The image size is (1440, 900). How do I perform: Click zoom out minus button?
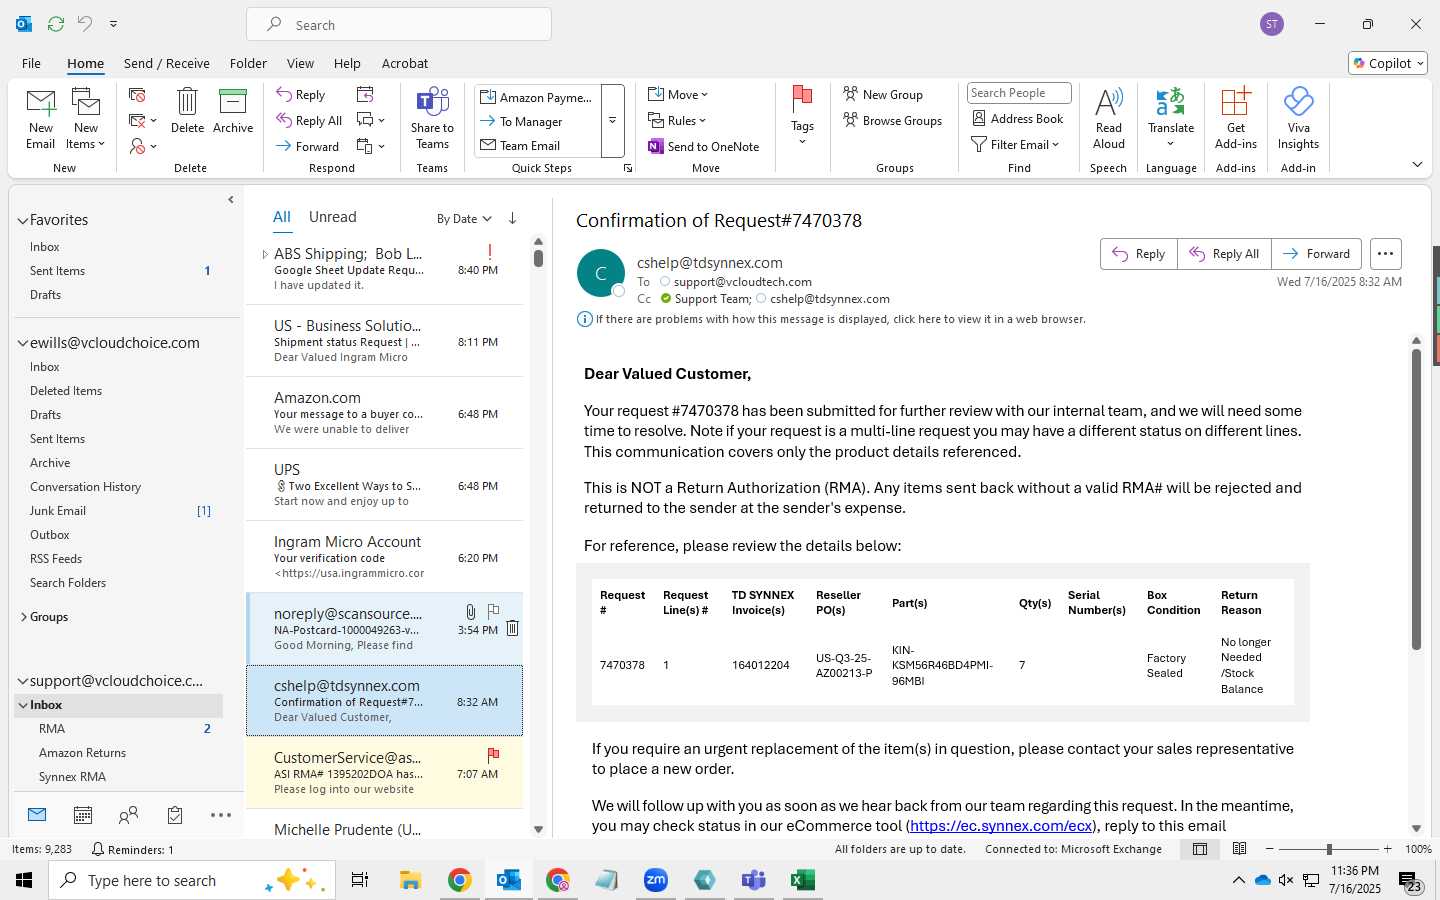[1270, 849]
